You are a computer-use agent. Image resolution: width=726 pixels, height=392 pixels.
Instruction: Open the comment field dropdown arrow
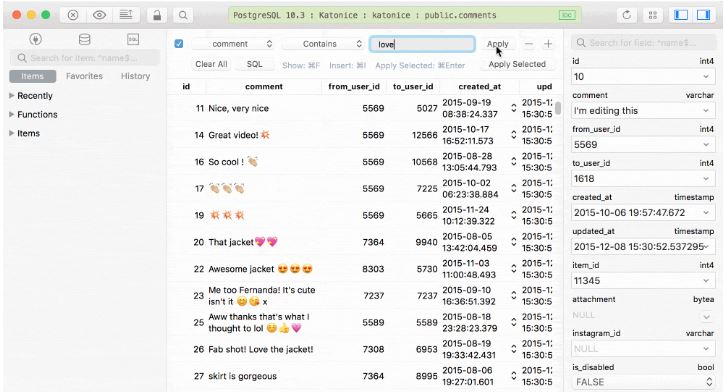click(706, 111)
